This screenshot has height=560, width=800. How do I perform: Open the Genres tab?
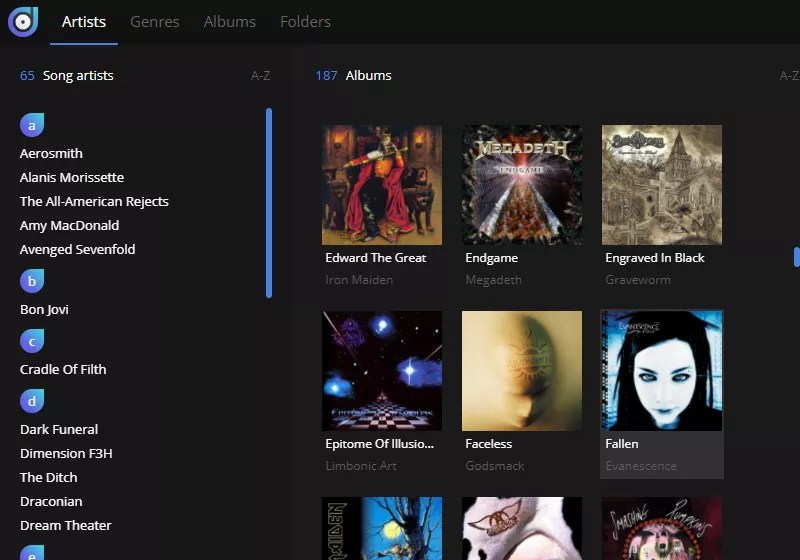pyautogui.click(x=155, y=22)
